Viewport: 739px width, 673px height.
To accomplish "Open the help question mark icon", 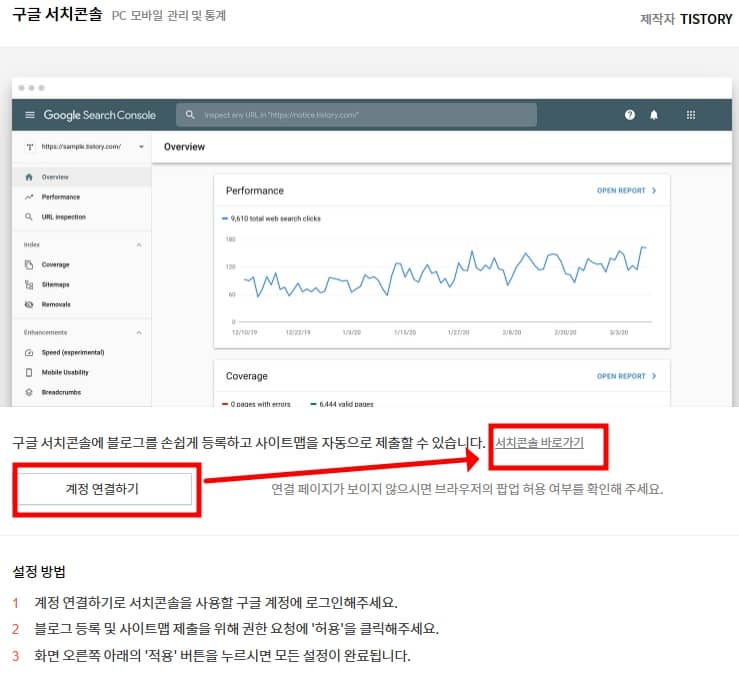I will tap(630, 115).
